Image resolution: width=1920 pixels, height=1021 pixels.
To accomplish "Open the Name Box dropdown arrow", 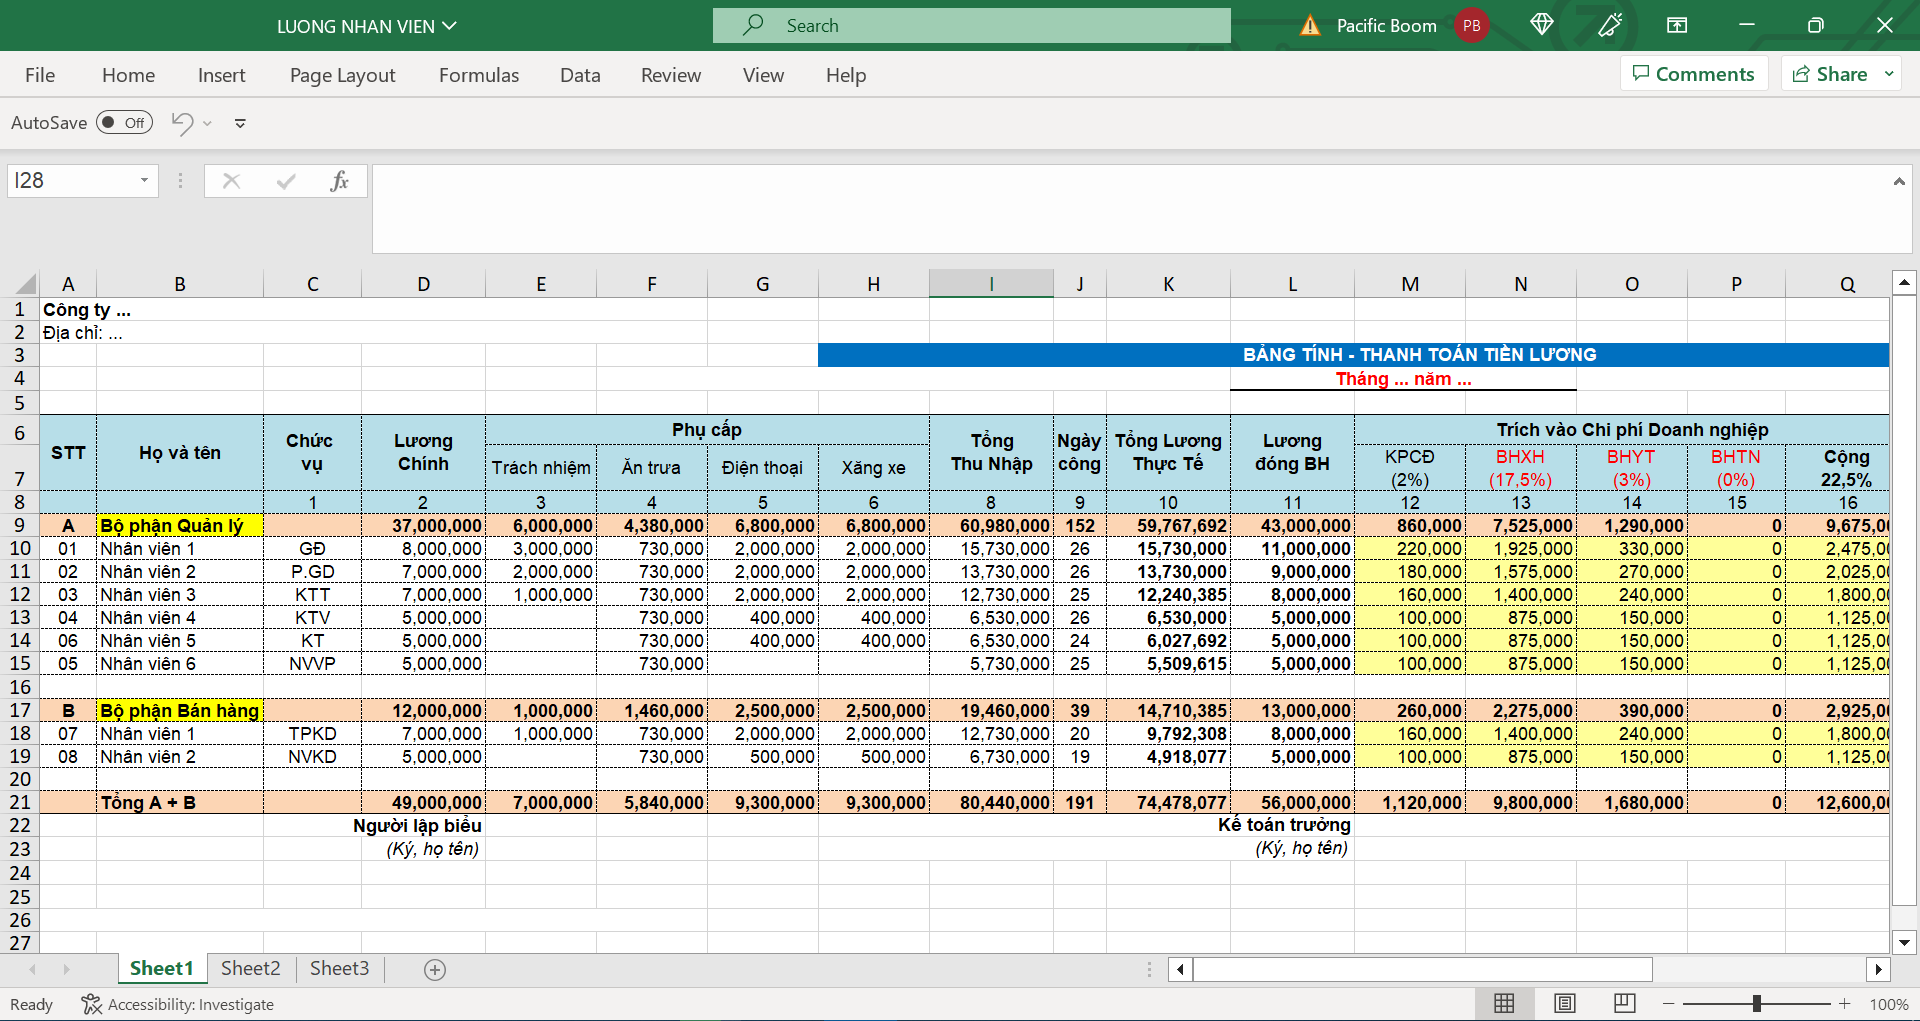I will coord(144,181).
